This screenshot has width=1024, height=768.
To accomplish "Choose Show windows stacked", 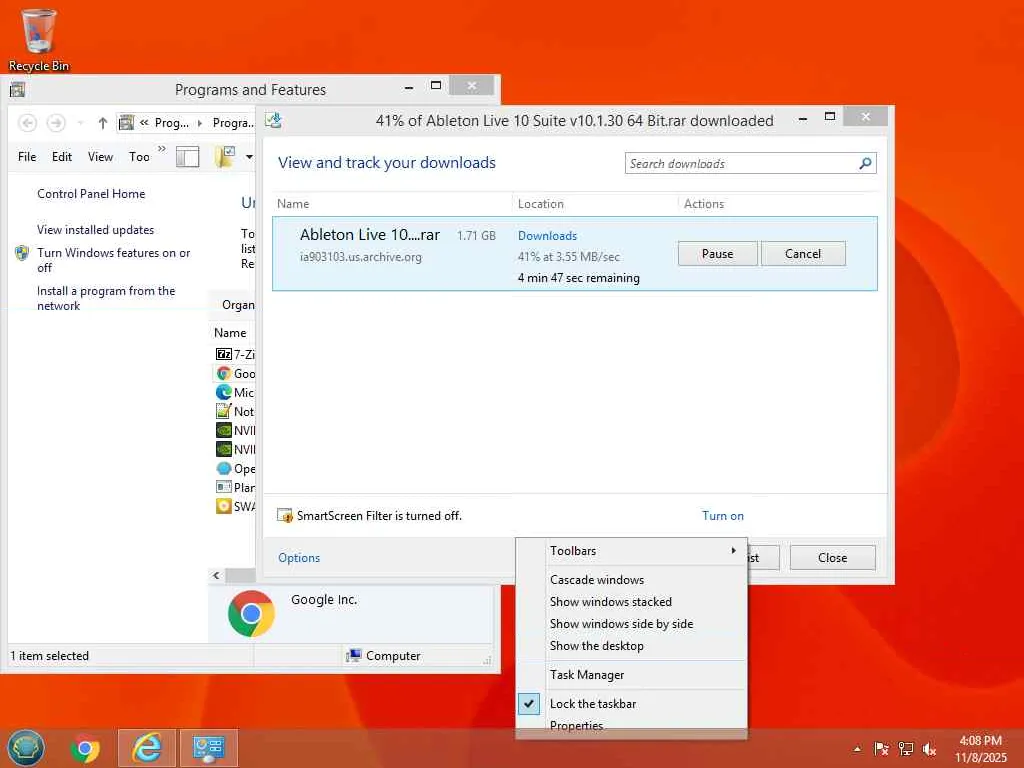I will tap(632, 602).
